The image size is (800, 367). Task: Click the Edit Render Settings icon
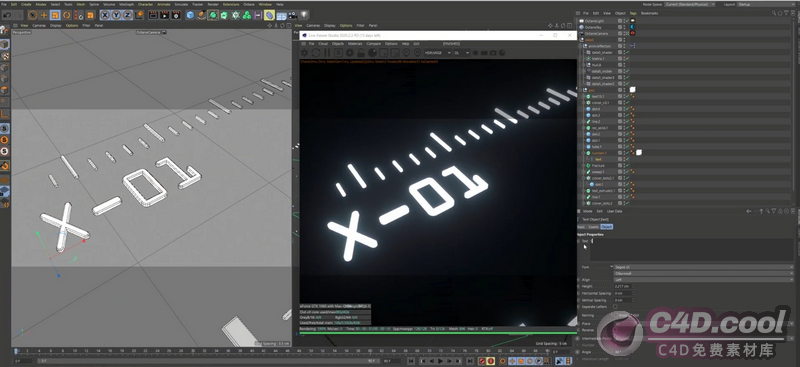pyautogui.click(x=176, y=15)
